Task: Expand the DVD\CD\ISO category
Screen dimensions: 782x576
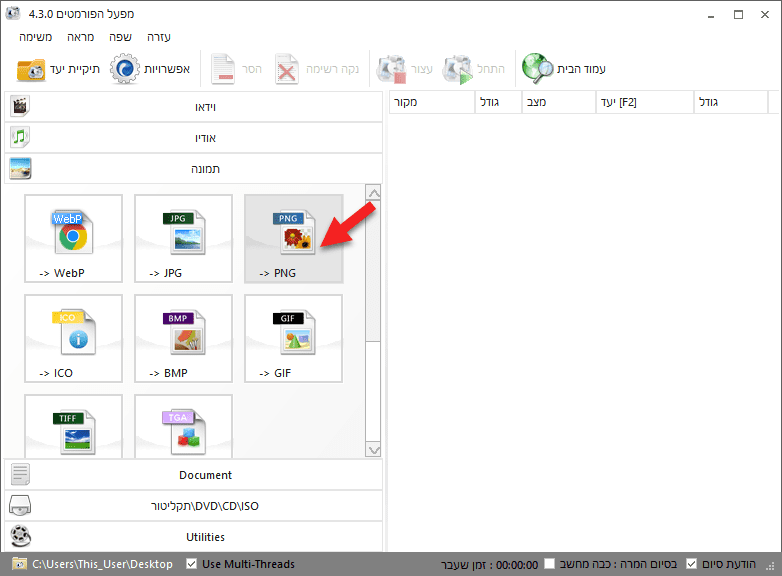Action: tap(194, 506)
